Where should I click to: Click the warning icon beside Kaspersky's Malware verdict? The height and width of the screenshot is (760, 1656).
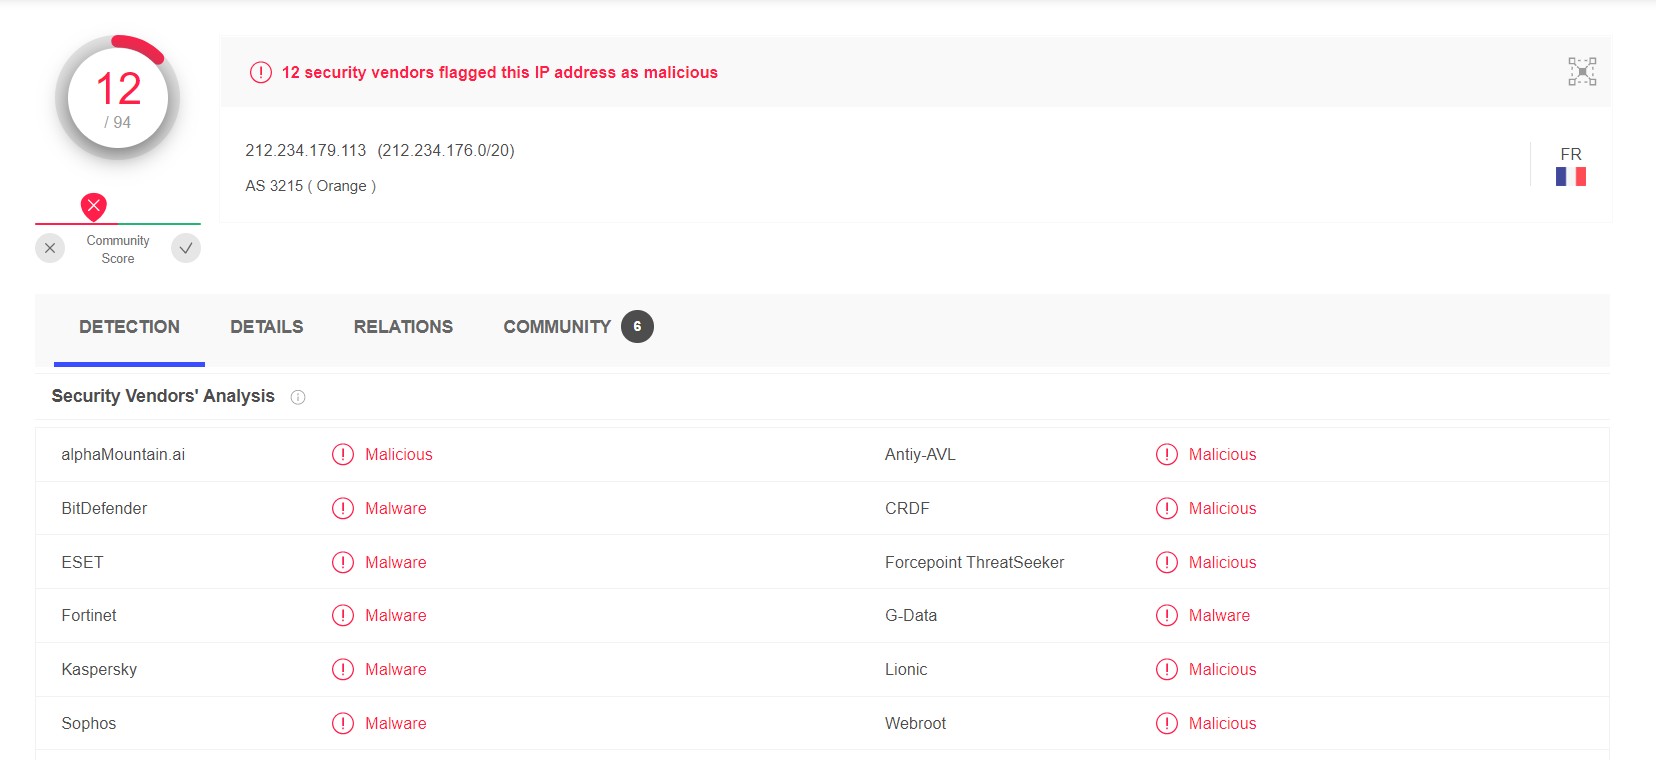343,669
